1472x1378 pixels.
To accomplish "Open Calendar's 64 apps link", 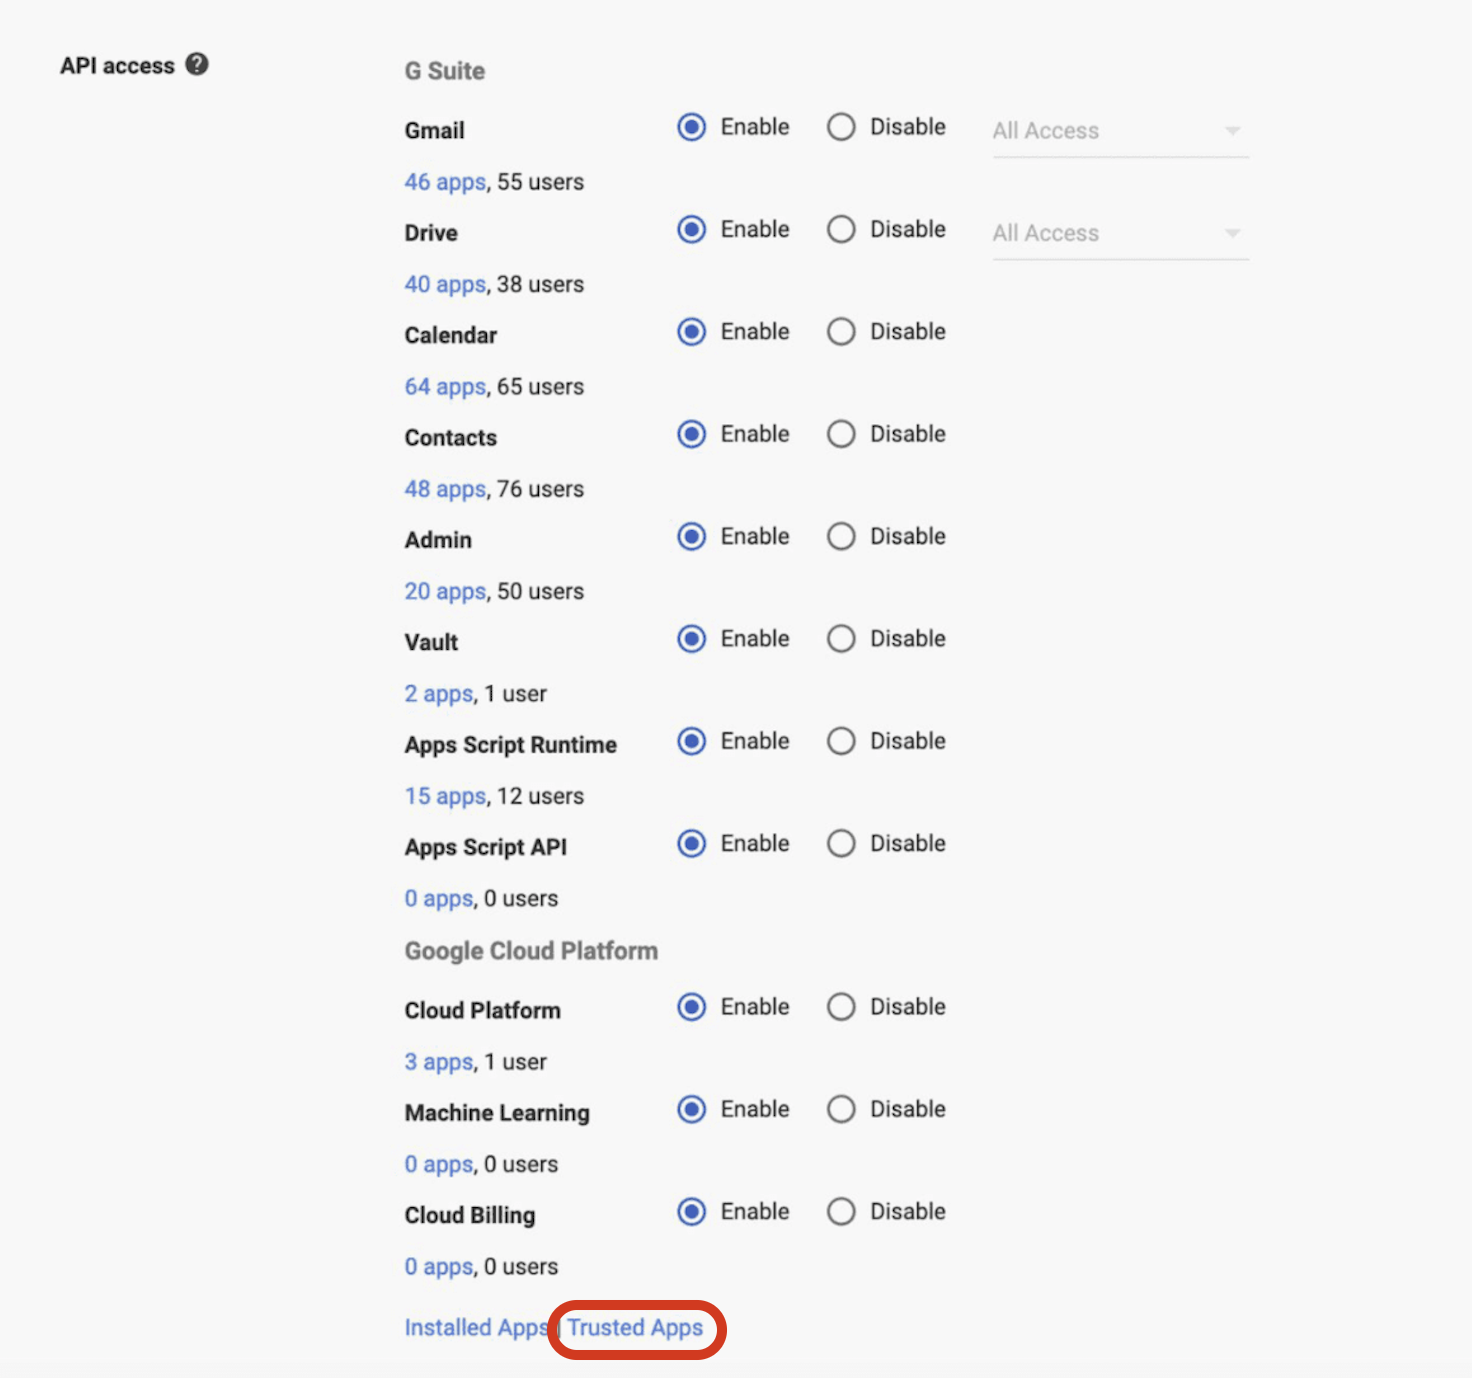I will pyautogui.click(x=445, y=387).
